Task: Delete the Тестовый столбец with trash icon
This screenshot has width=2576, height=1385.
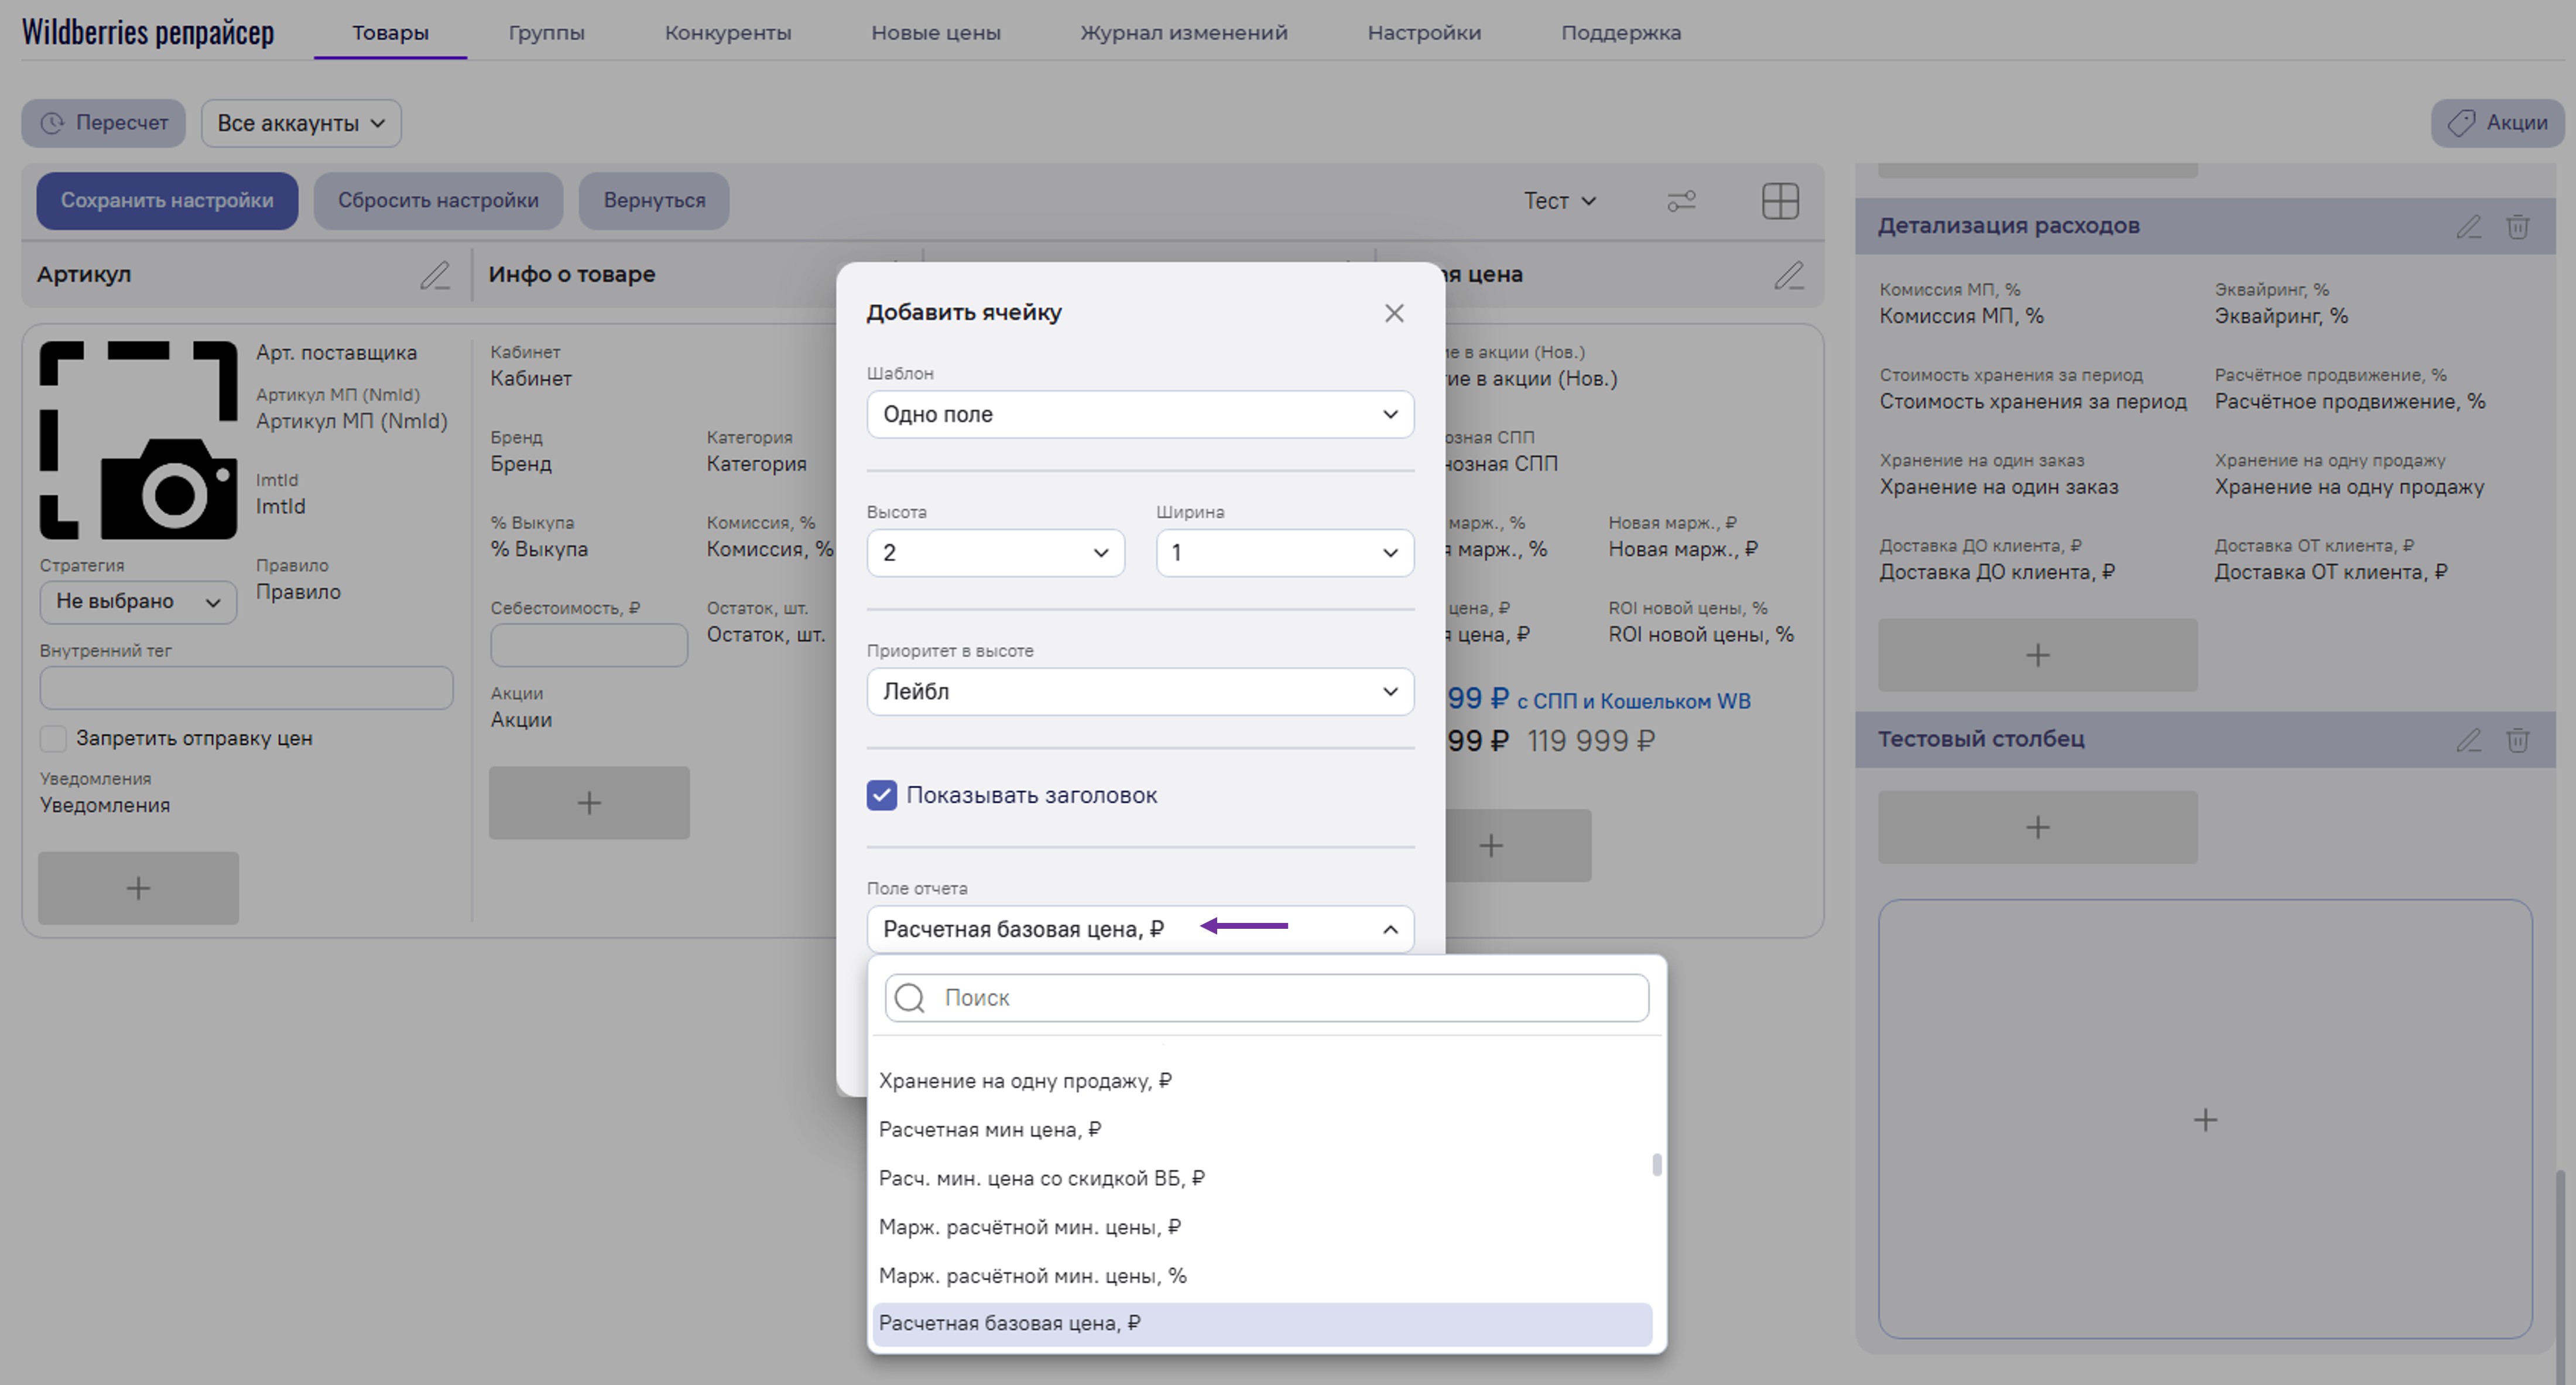Action: pyautogui.click(x=2517, y=740)
